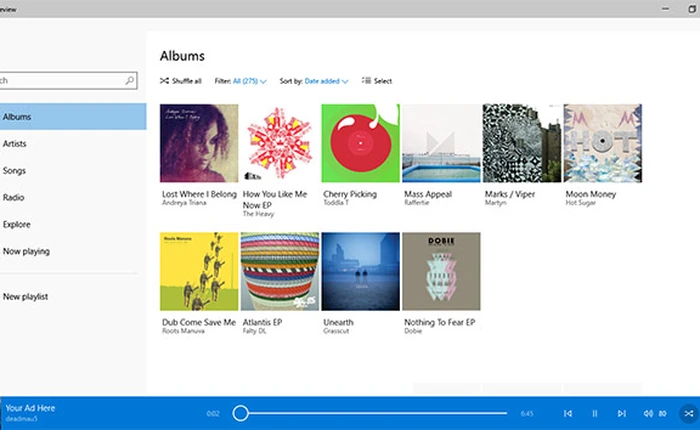Minimize the window
Viewport: 700px width, 430px height.
(665, 8)
